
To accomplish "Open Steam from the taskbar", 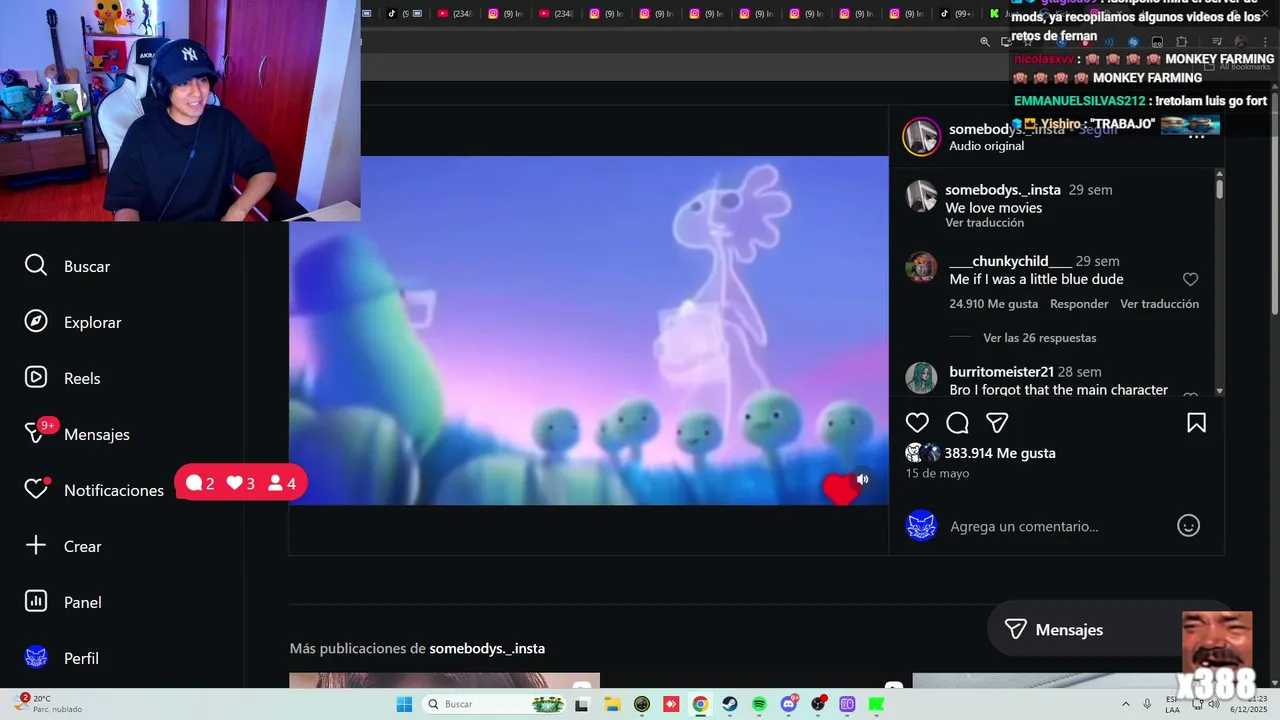I will 730,704.
